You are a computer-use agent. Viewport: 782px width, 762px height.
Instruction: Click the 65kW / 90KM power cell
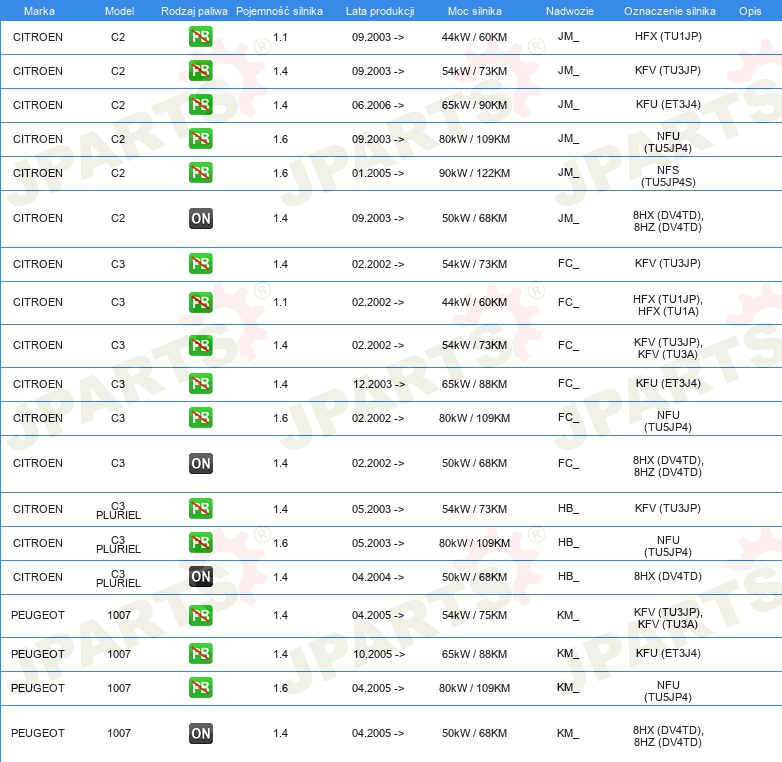[474, 105]
